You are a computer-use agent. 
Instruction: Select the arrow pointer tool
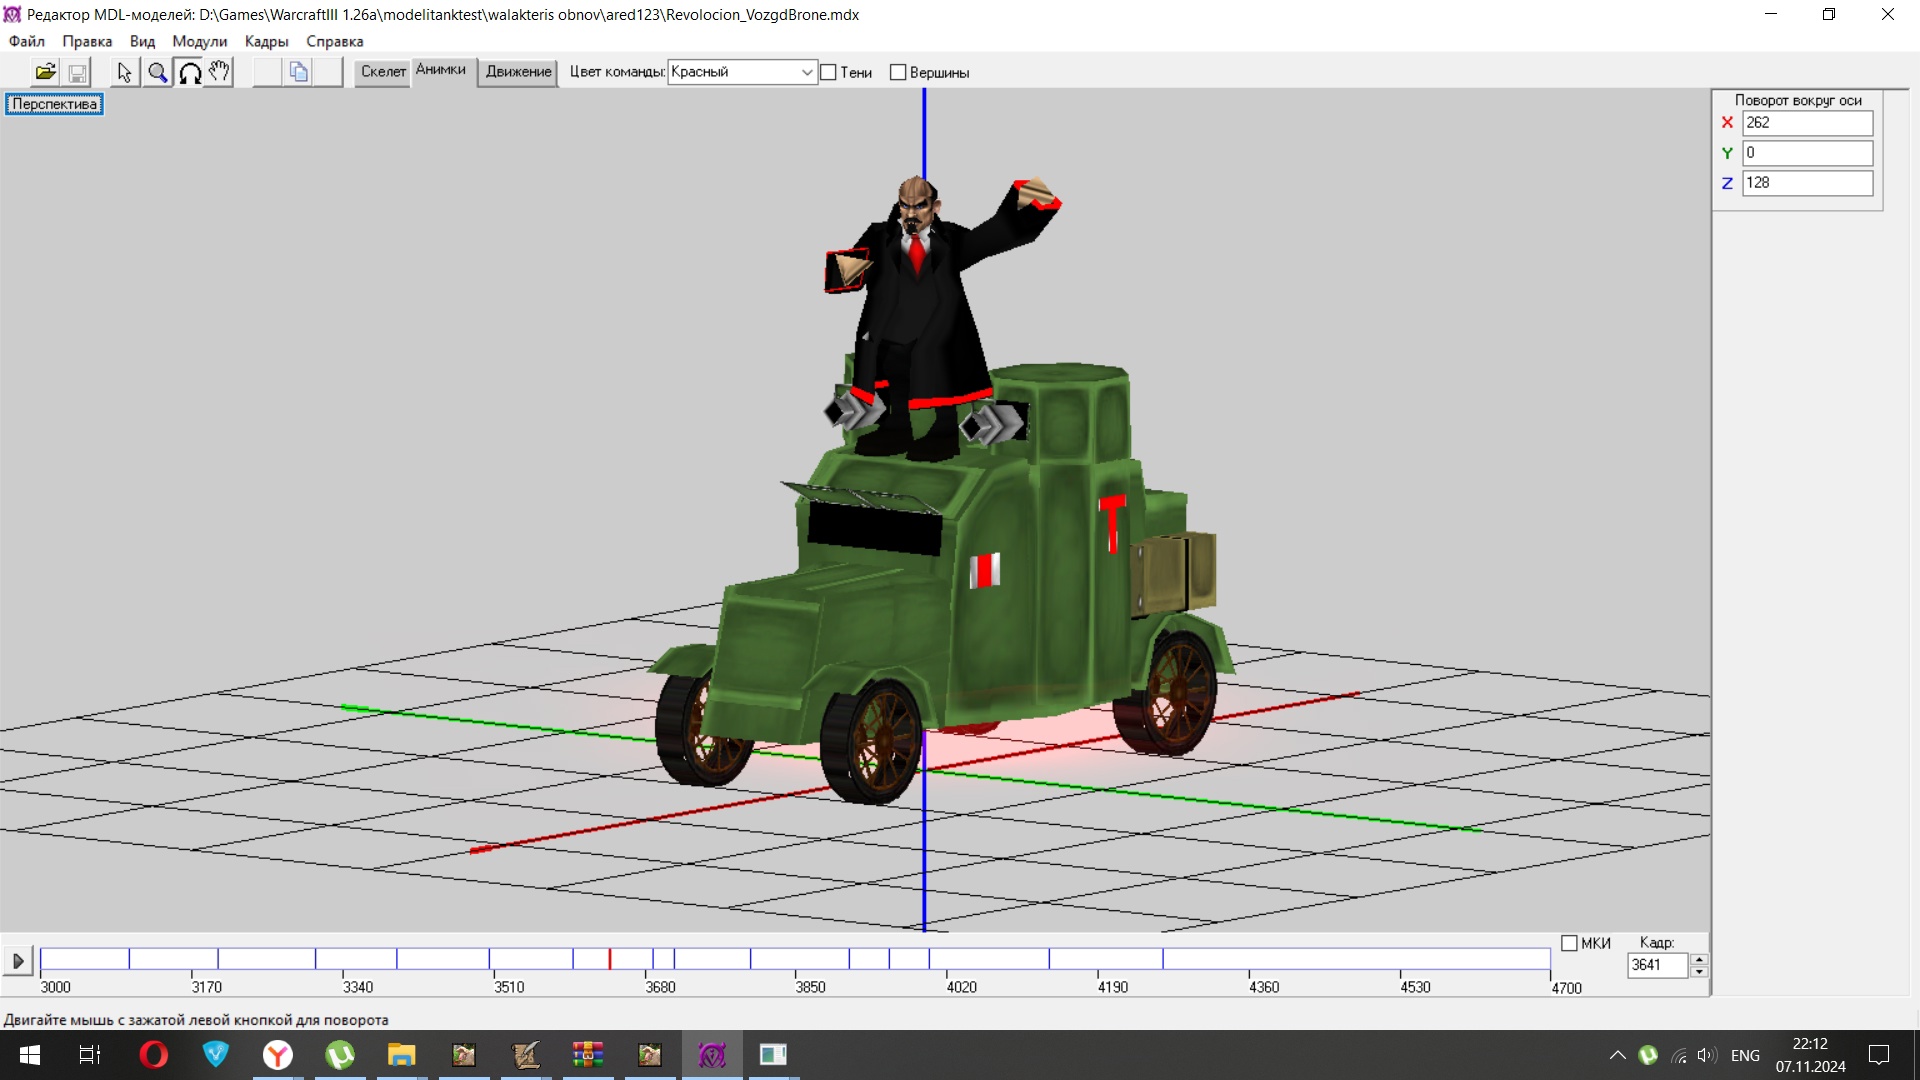point(124,72)
